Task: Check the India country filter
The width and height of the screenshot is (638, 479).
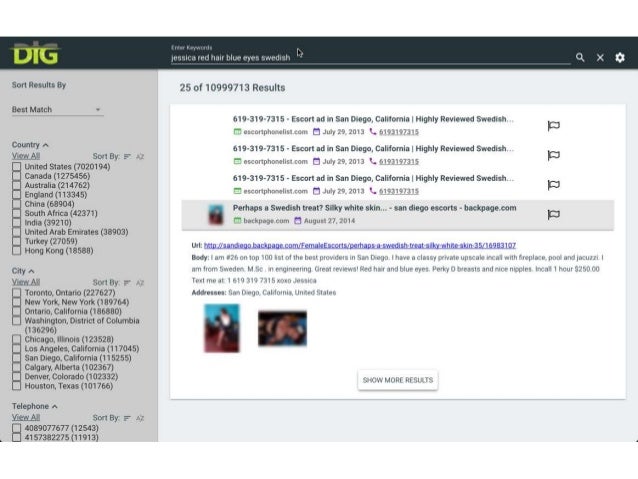Action: pyautogui.click(x=16, y=223)
